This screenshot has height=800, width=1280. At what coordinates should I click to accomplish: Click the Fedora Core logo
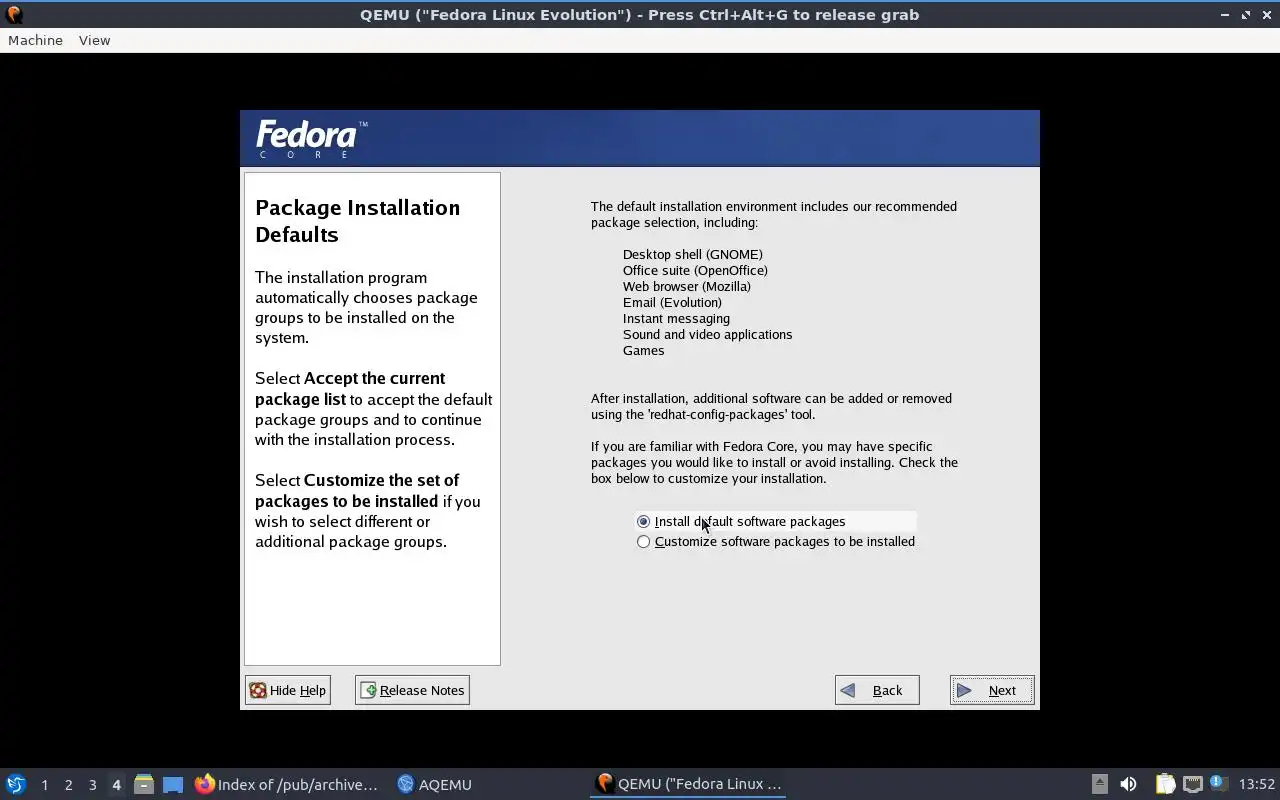[x=311, y=139]
